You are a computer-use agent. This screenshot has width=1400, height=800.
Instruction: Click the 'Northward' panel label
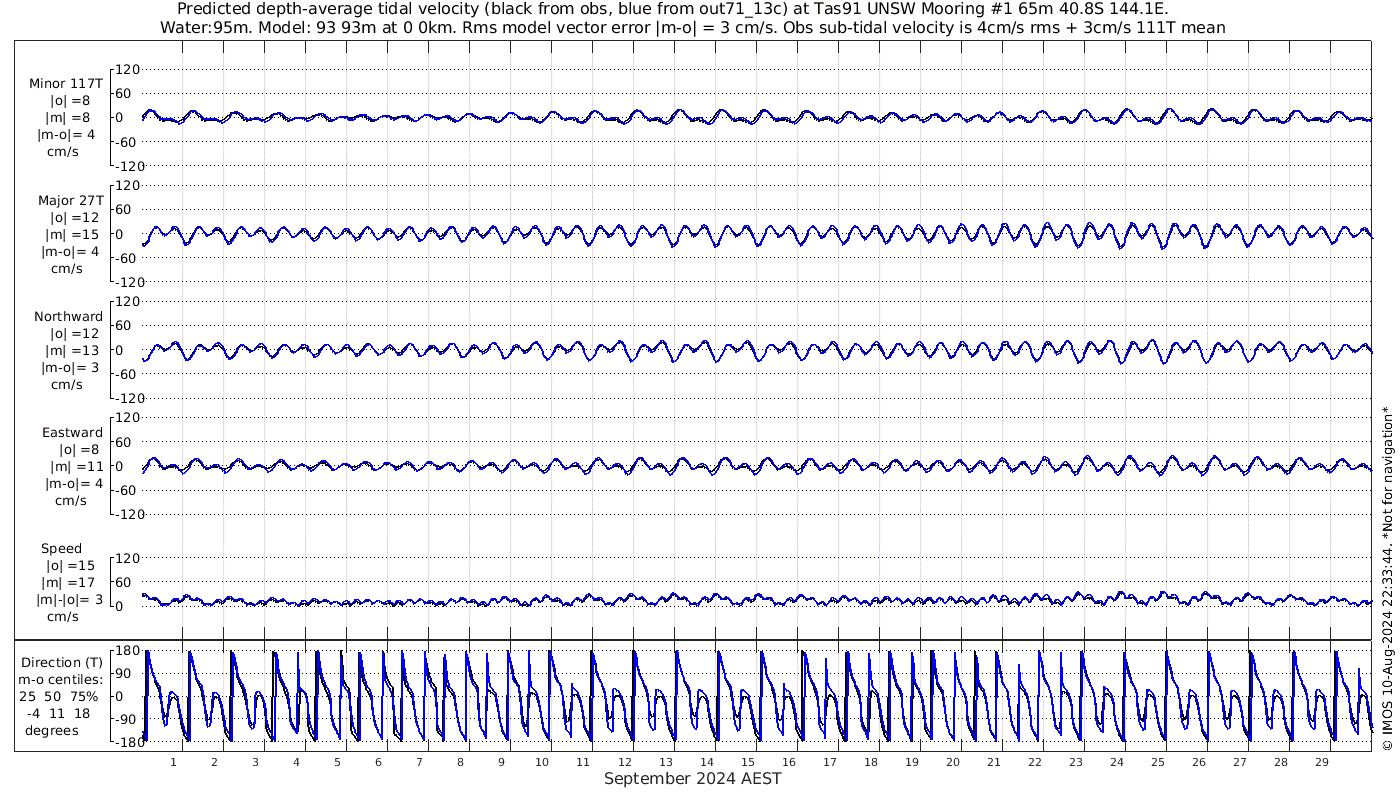pos(68,317)
